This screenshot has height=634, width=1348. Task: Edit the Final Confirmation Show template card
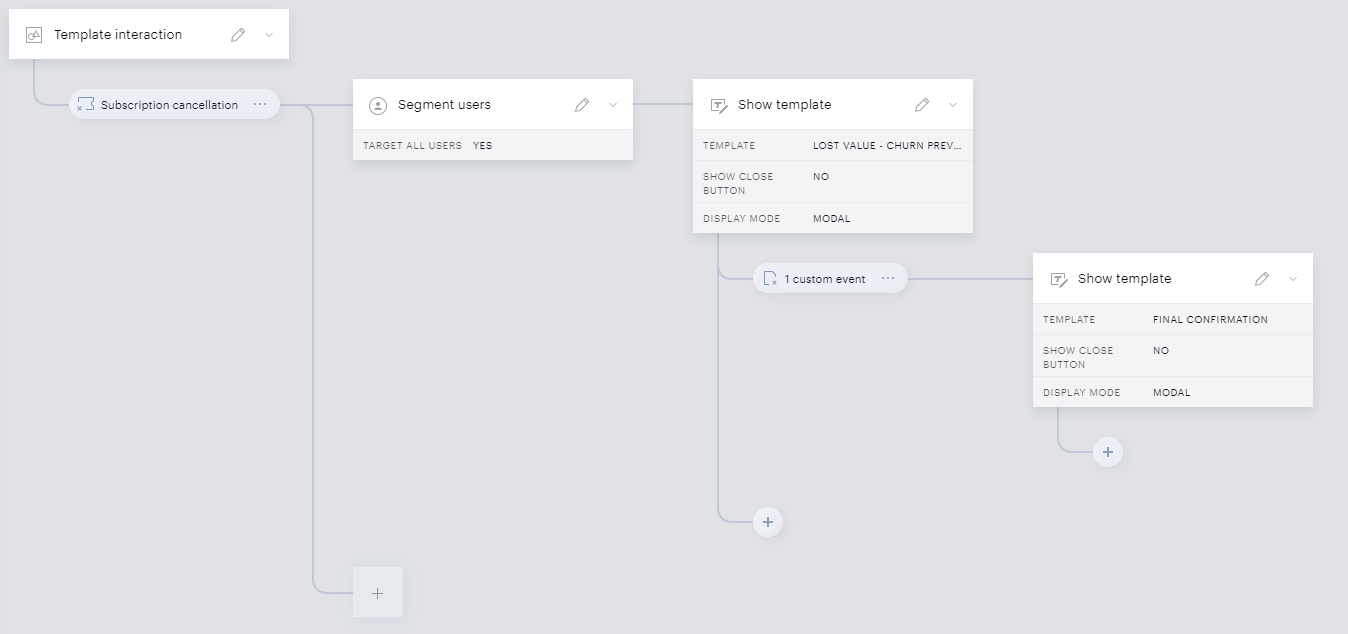click(x=1262, y=279)
